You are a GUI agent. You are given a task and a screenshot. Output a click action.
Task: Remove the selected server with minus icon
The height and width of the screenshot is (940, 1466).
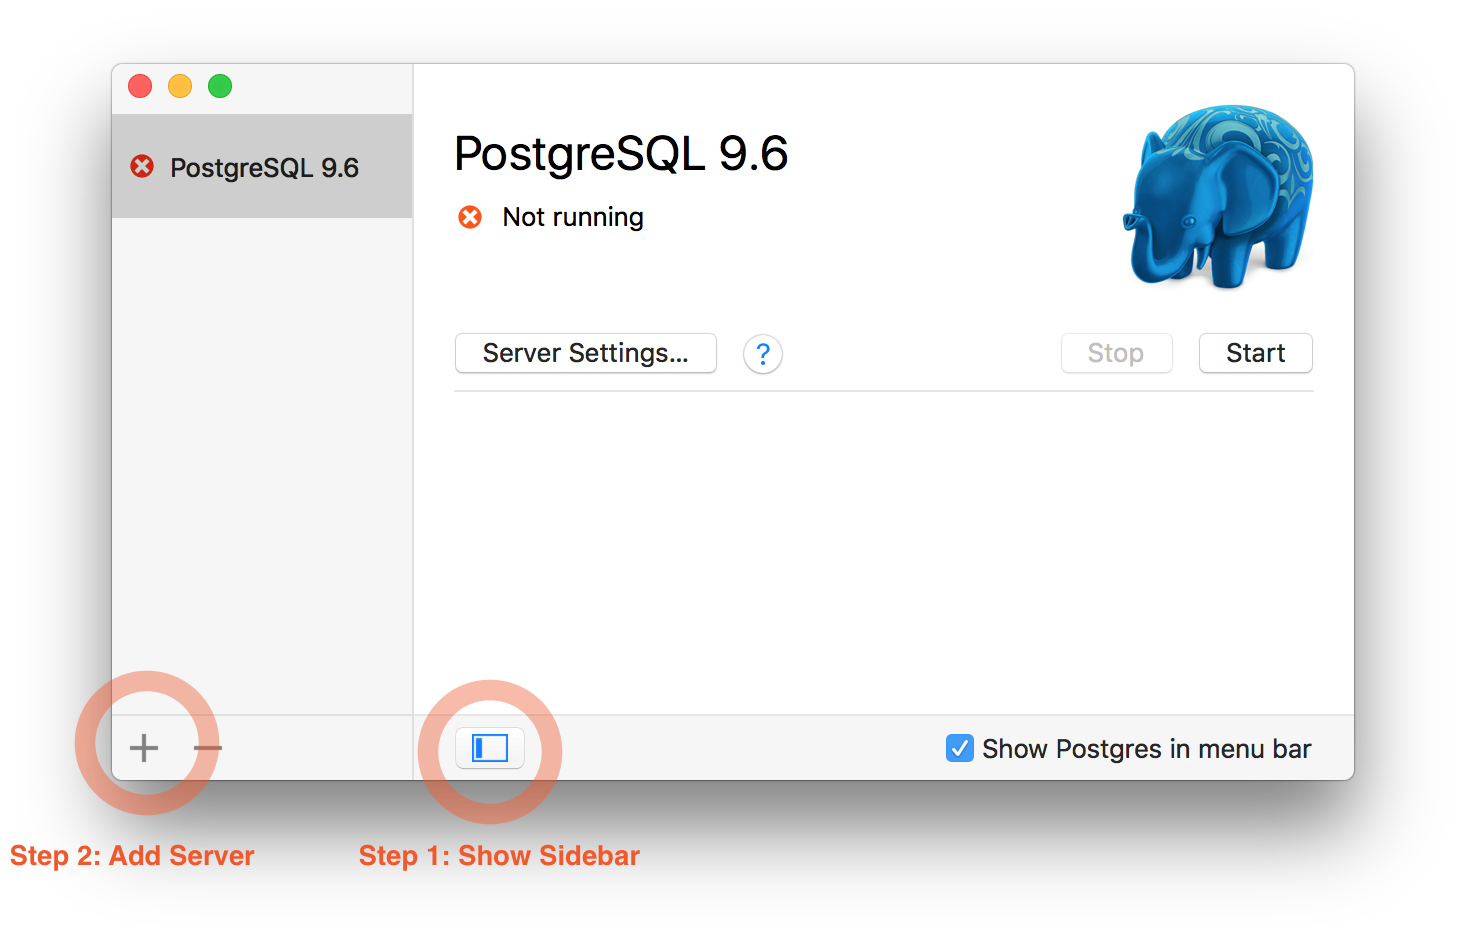tap(208, 748)
